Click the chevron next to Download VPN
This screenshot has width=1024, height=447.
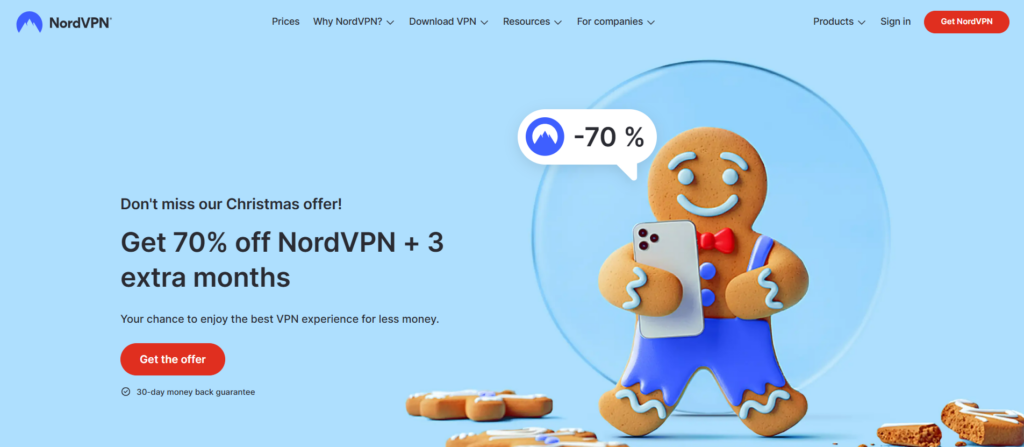485,22
